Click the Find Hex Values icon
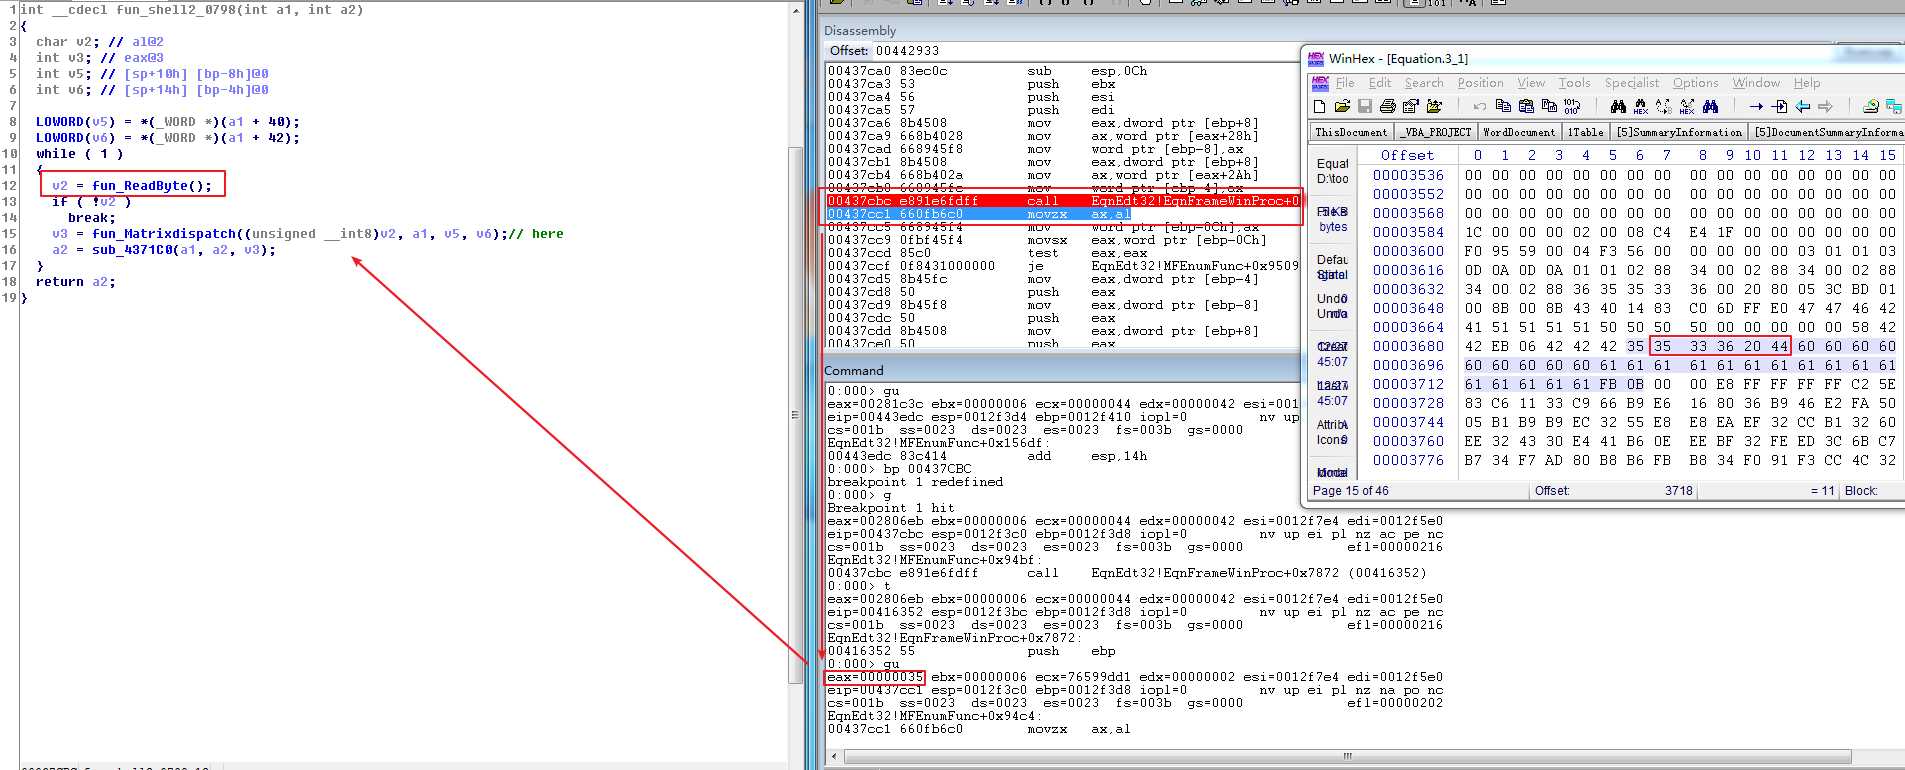Screen dimensions: 1905x770 coord(1641,106)
